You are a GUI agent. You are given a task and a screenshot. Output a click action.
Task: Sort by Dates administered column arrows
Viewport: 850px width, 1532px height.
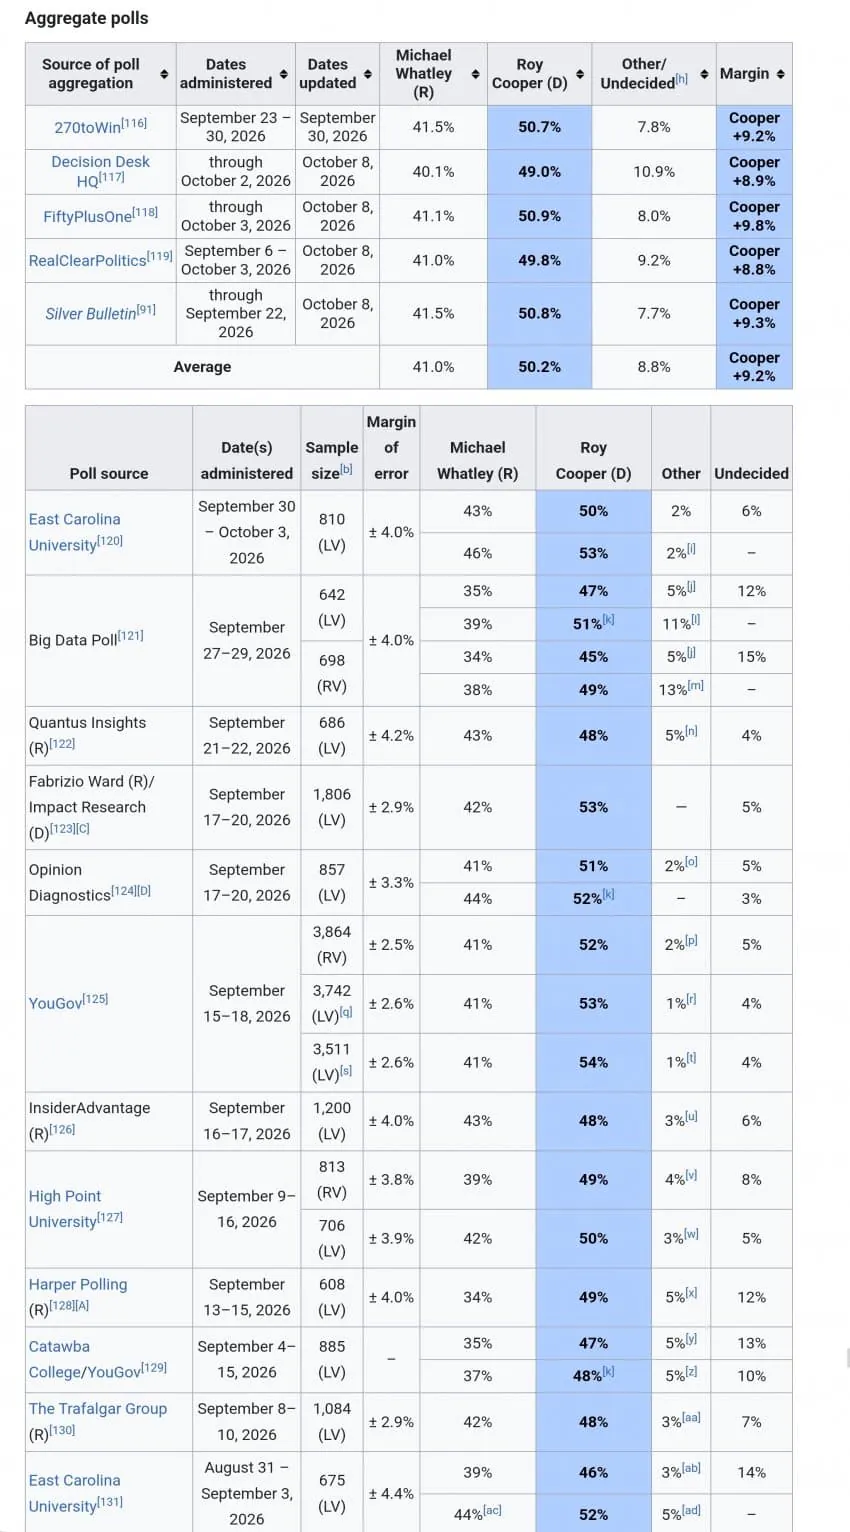point(284,74)
